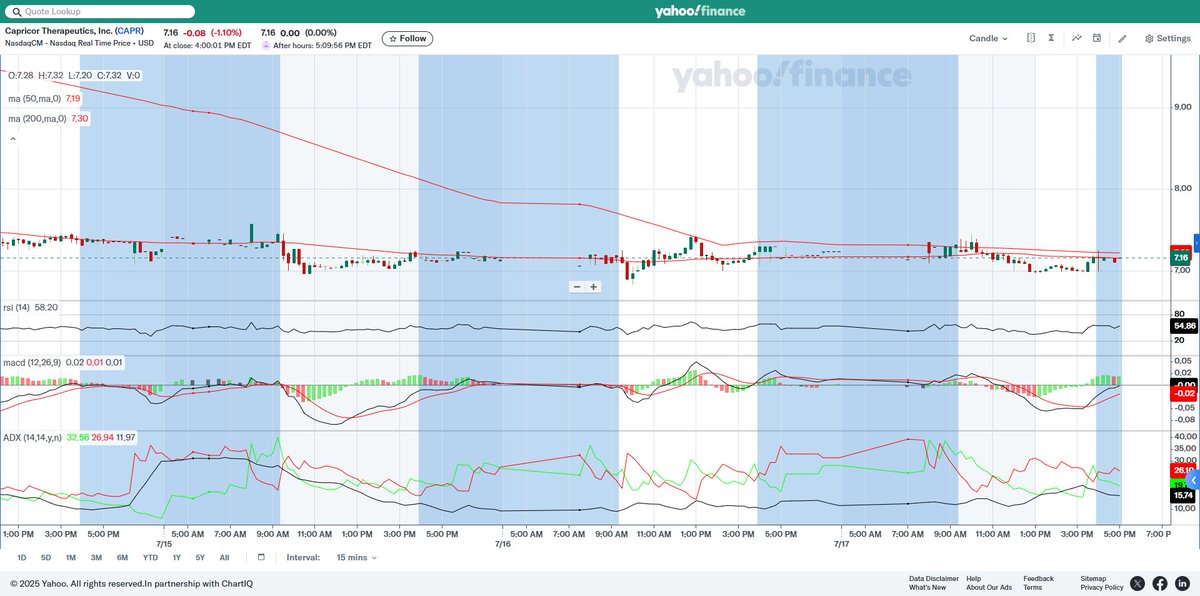Open the indicators sigma icon
1200x596 pixels.
1051,38
